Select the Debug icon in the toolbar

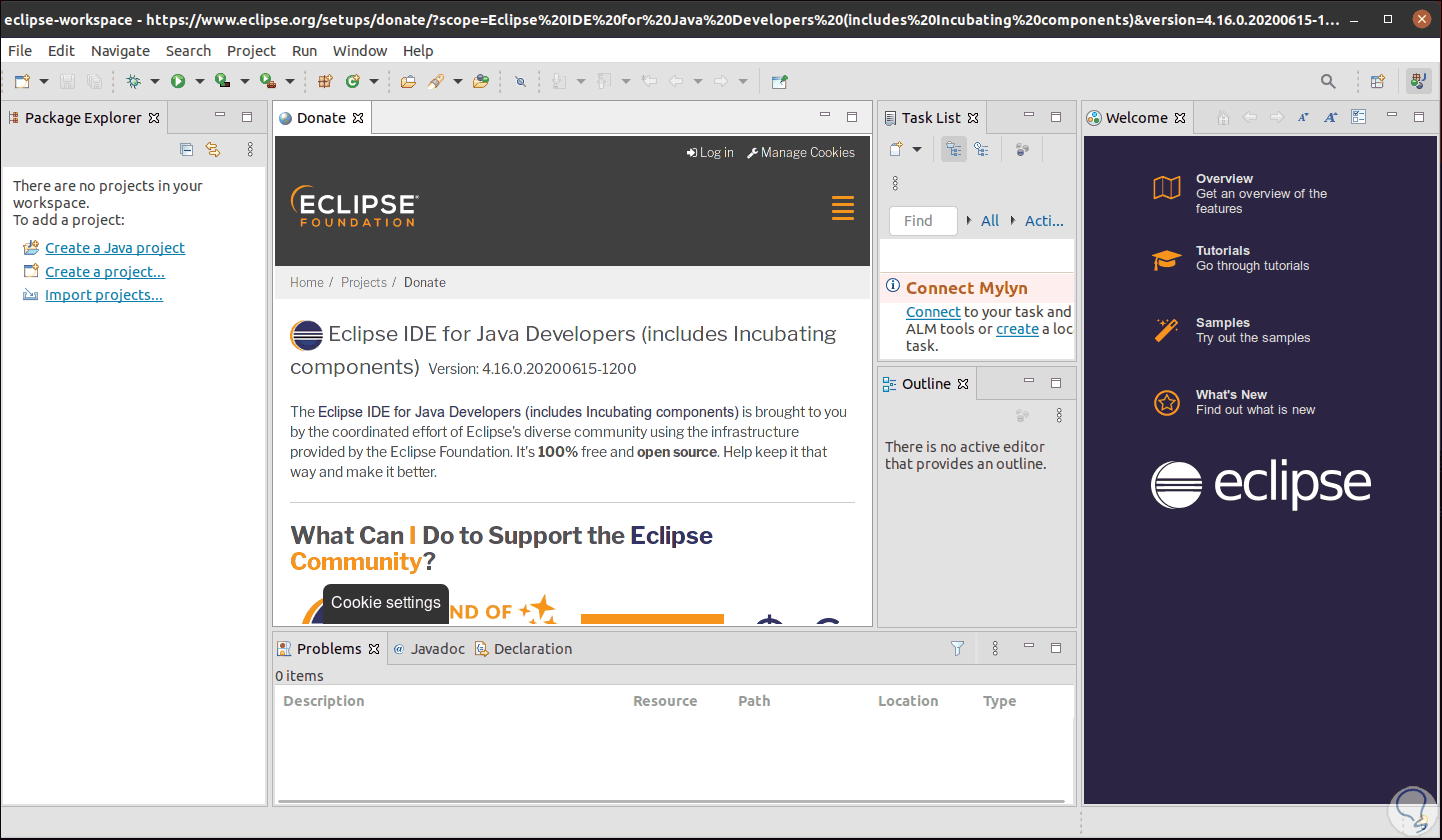tap(132, 81)
